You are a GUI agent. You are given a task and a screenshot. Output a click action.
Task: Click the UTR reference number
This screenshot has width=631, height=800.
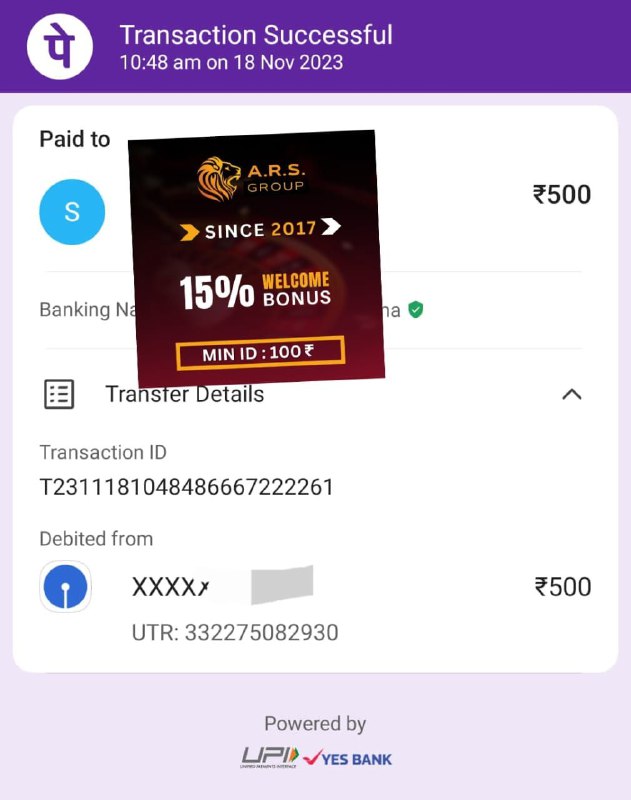point(235,633)
